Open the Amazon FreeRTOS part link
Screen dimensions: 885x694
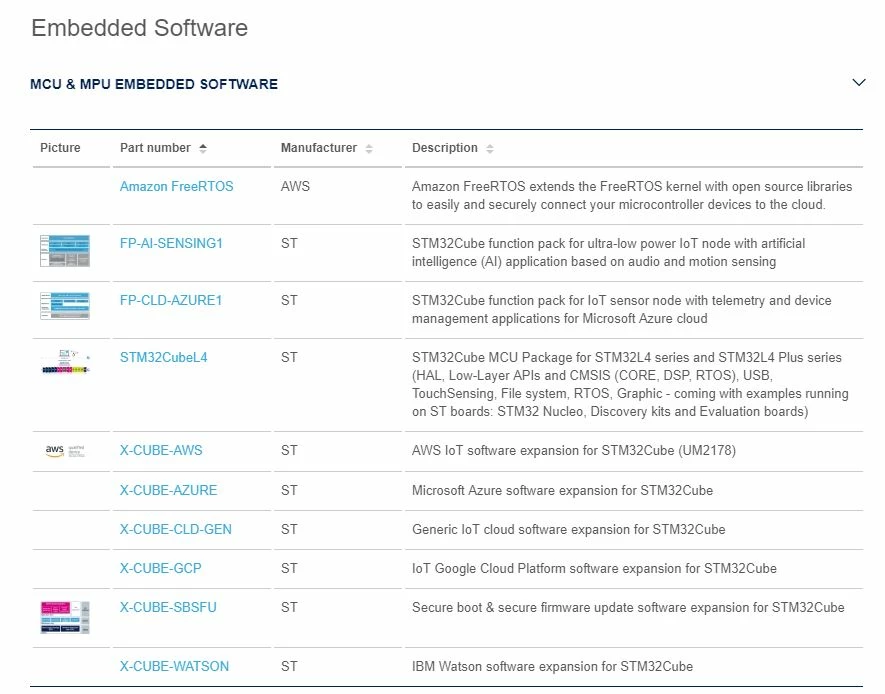point(176,186)
